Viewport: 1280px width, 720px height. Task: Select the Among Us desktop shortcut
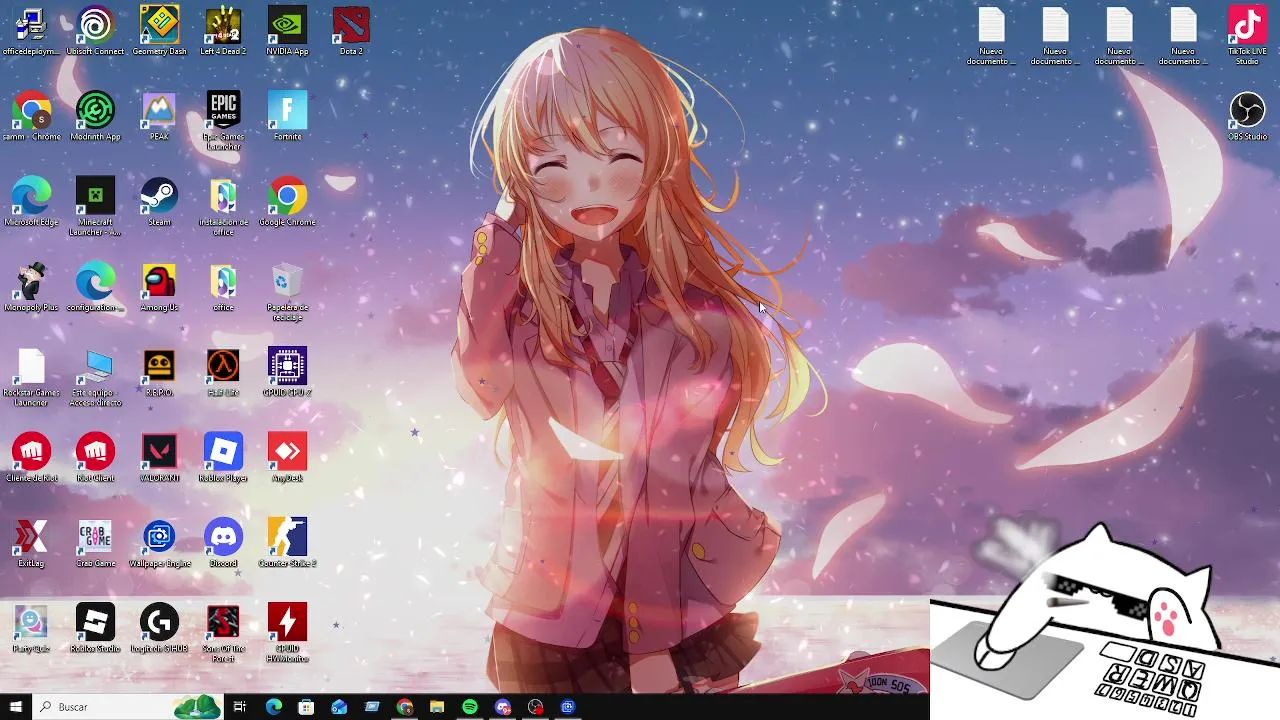point(159,288)
